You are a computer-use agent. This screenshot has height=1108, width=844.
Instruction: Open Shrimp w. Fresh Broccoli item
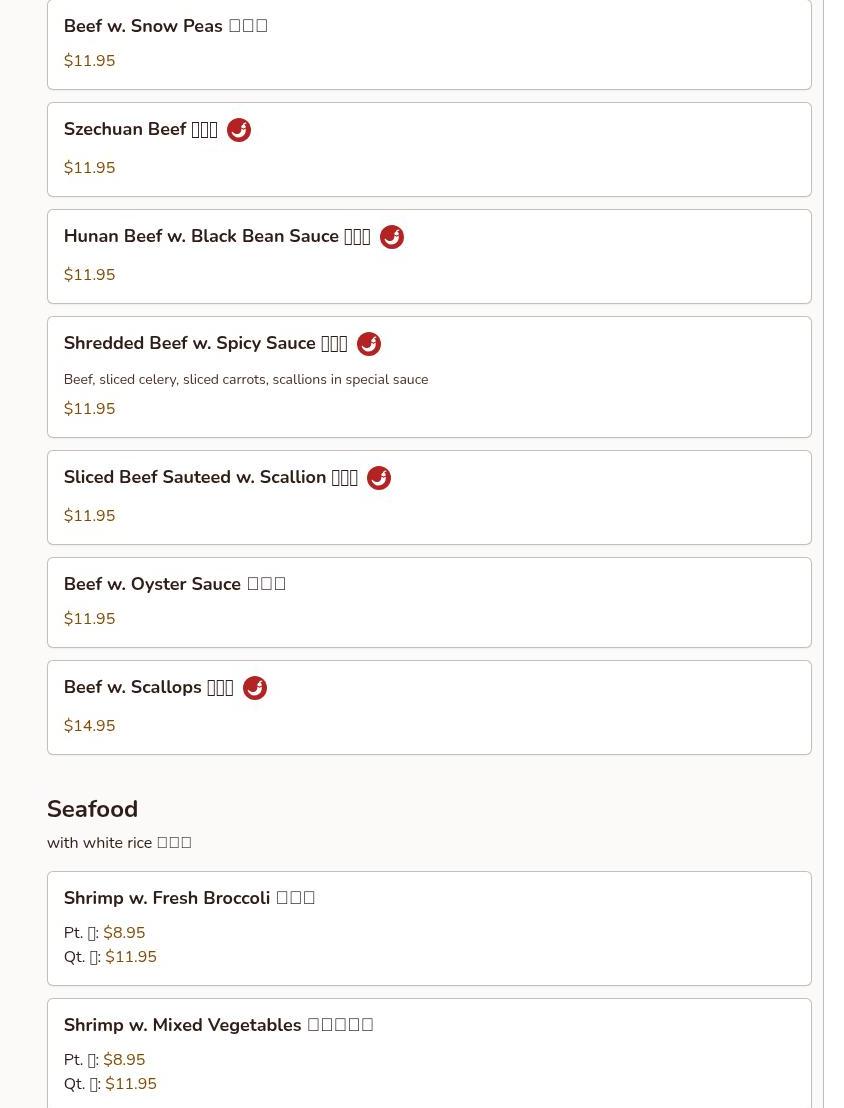coord(429,929)
